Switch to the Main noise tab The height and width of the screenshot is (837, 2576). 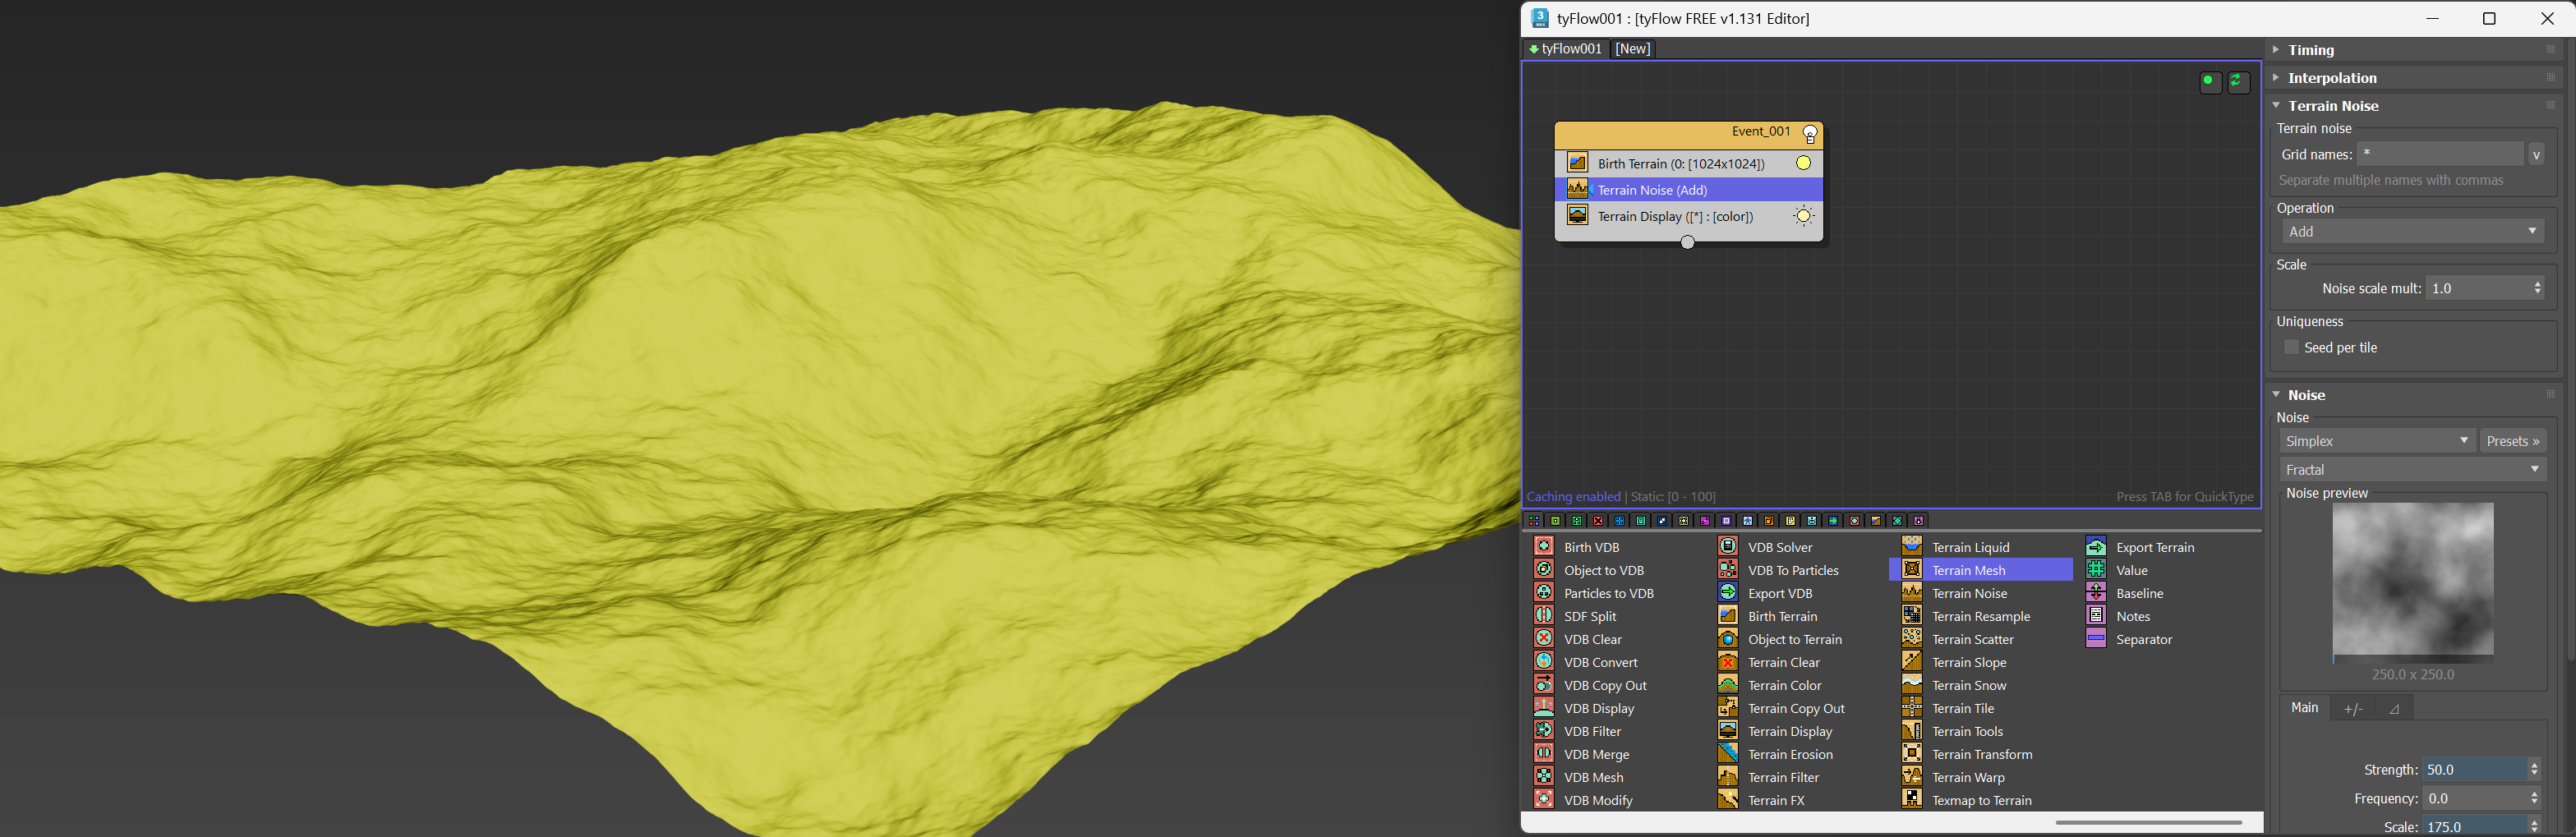(2304, 708)
